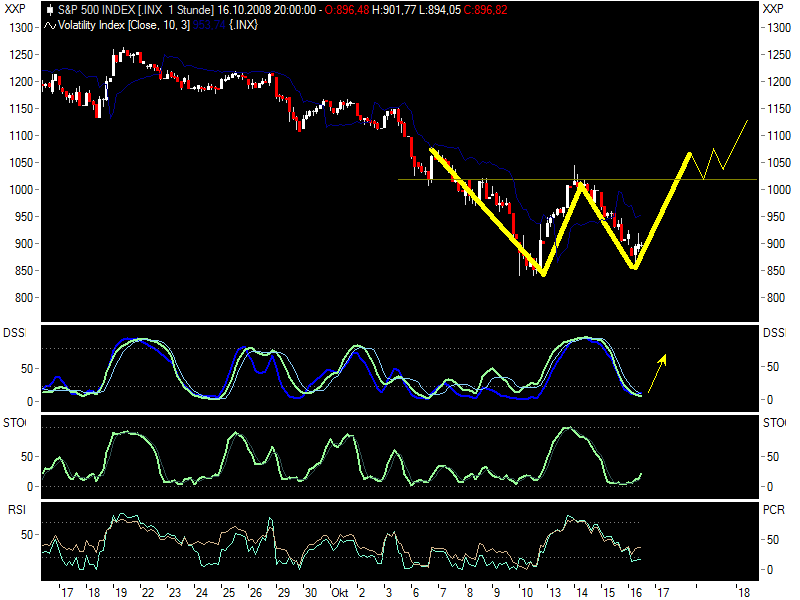Click 800 on the left price axis
The height and width of the screenshot is (600, 800).
[x=24, y=298]
